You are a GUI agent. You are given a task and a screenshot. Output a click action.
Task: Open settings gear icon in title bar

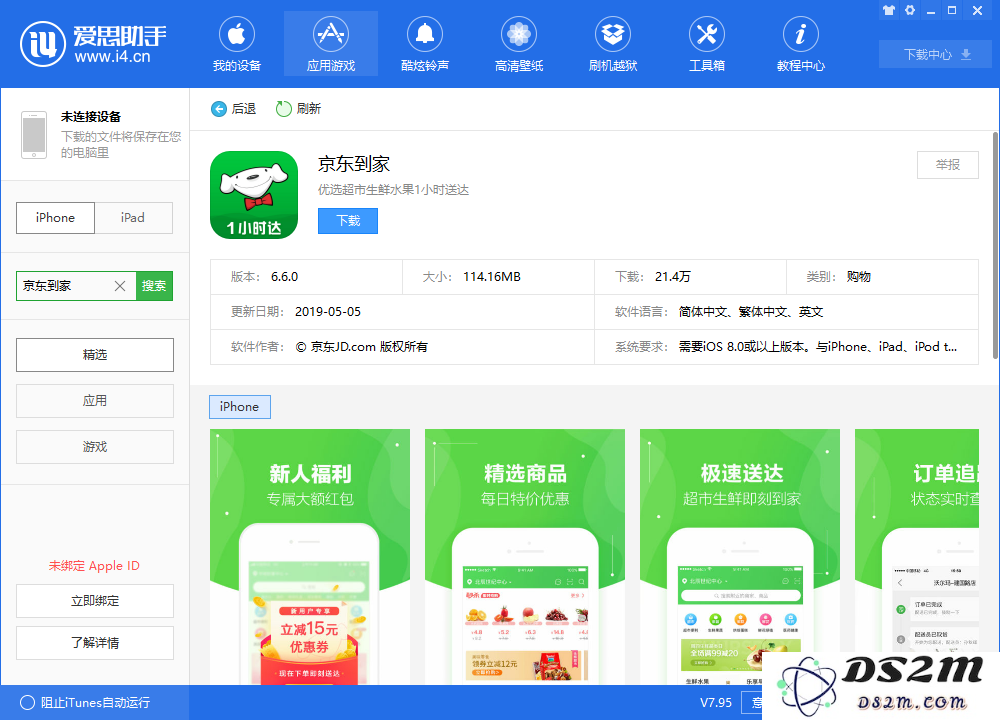[910, 10]
